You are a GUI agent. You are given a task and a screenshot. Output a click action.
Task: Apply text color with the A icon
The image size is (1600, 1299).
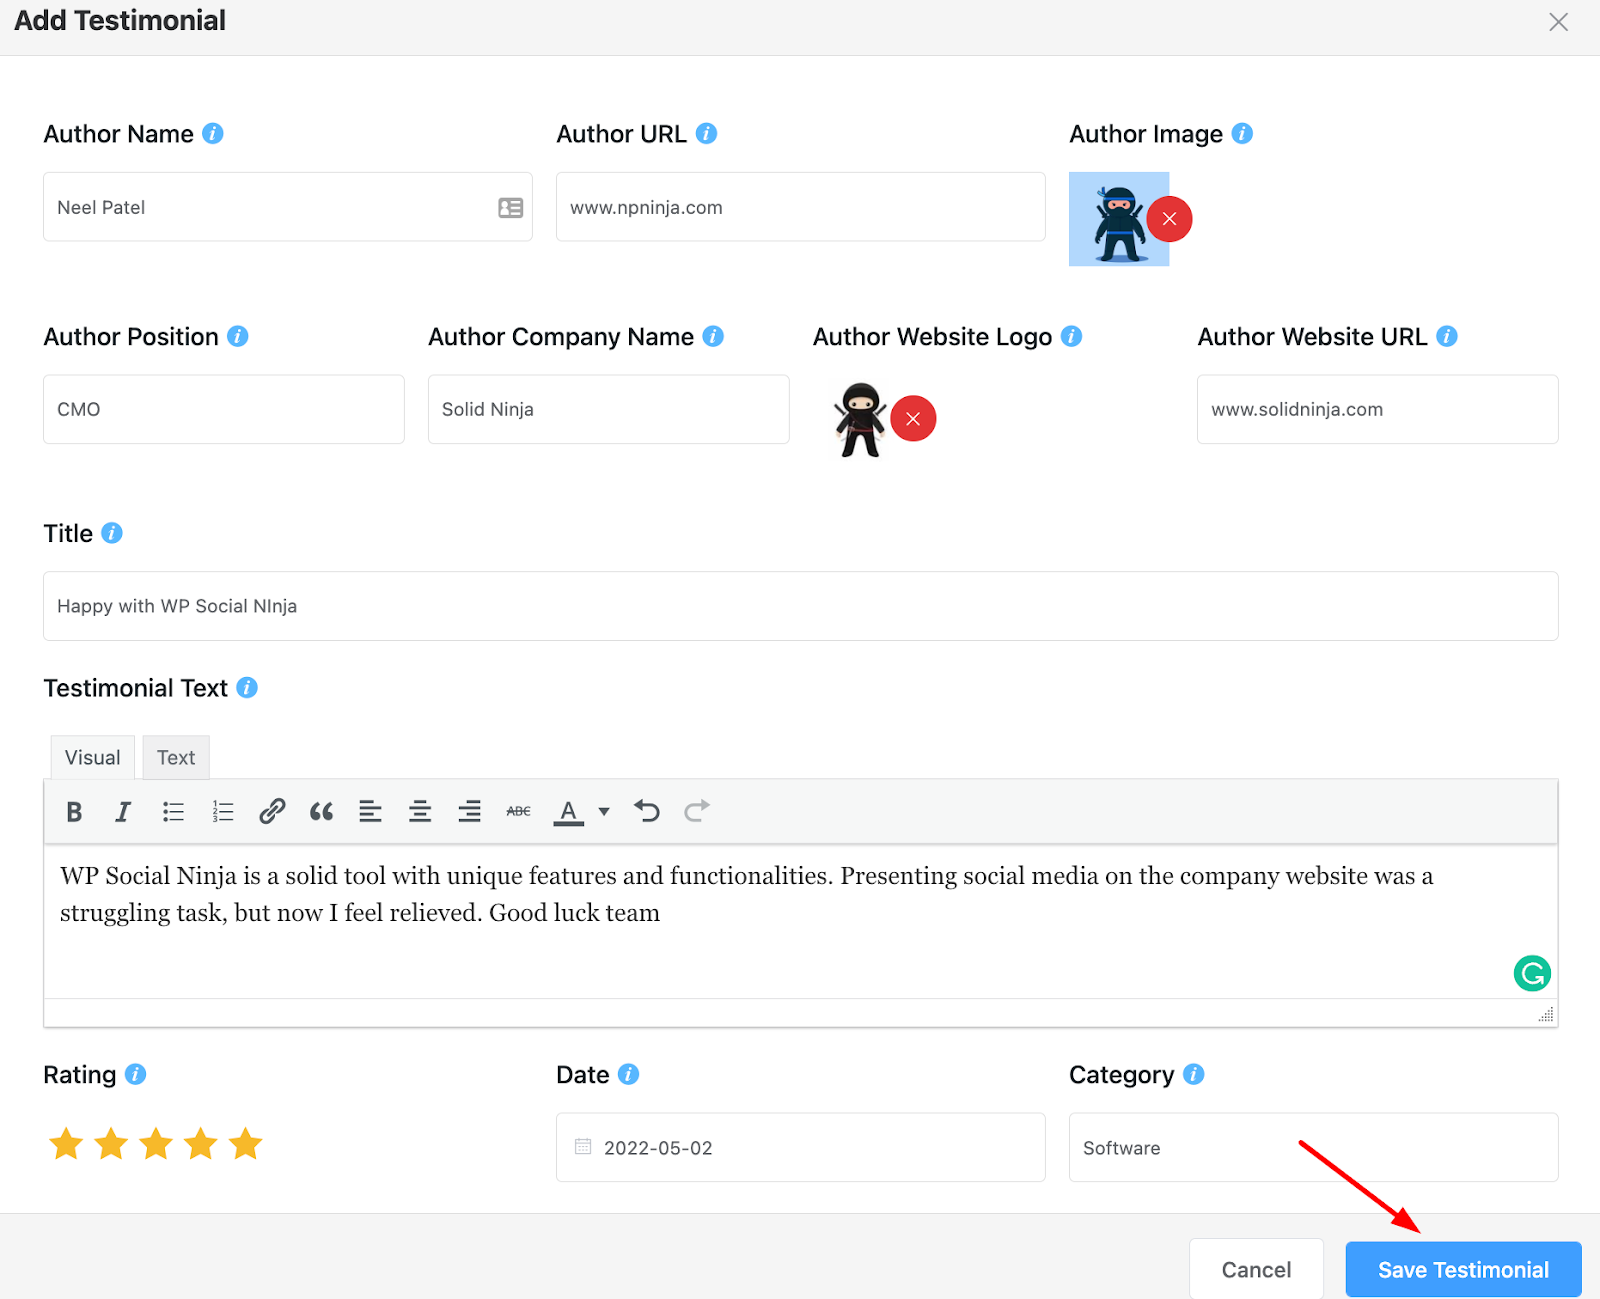pos(568,811)
